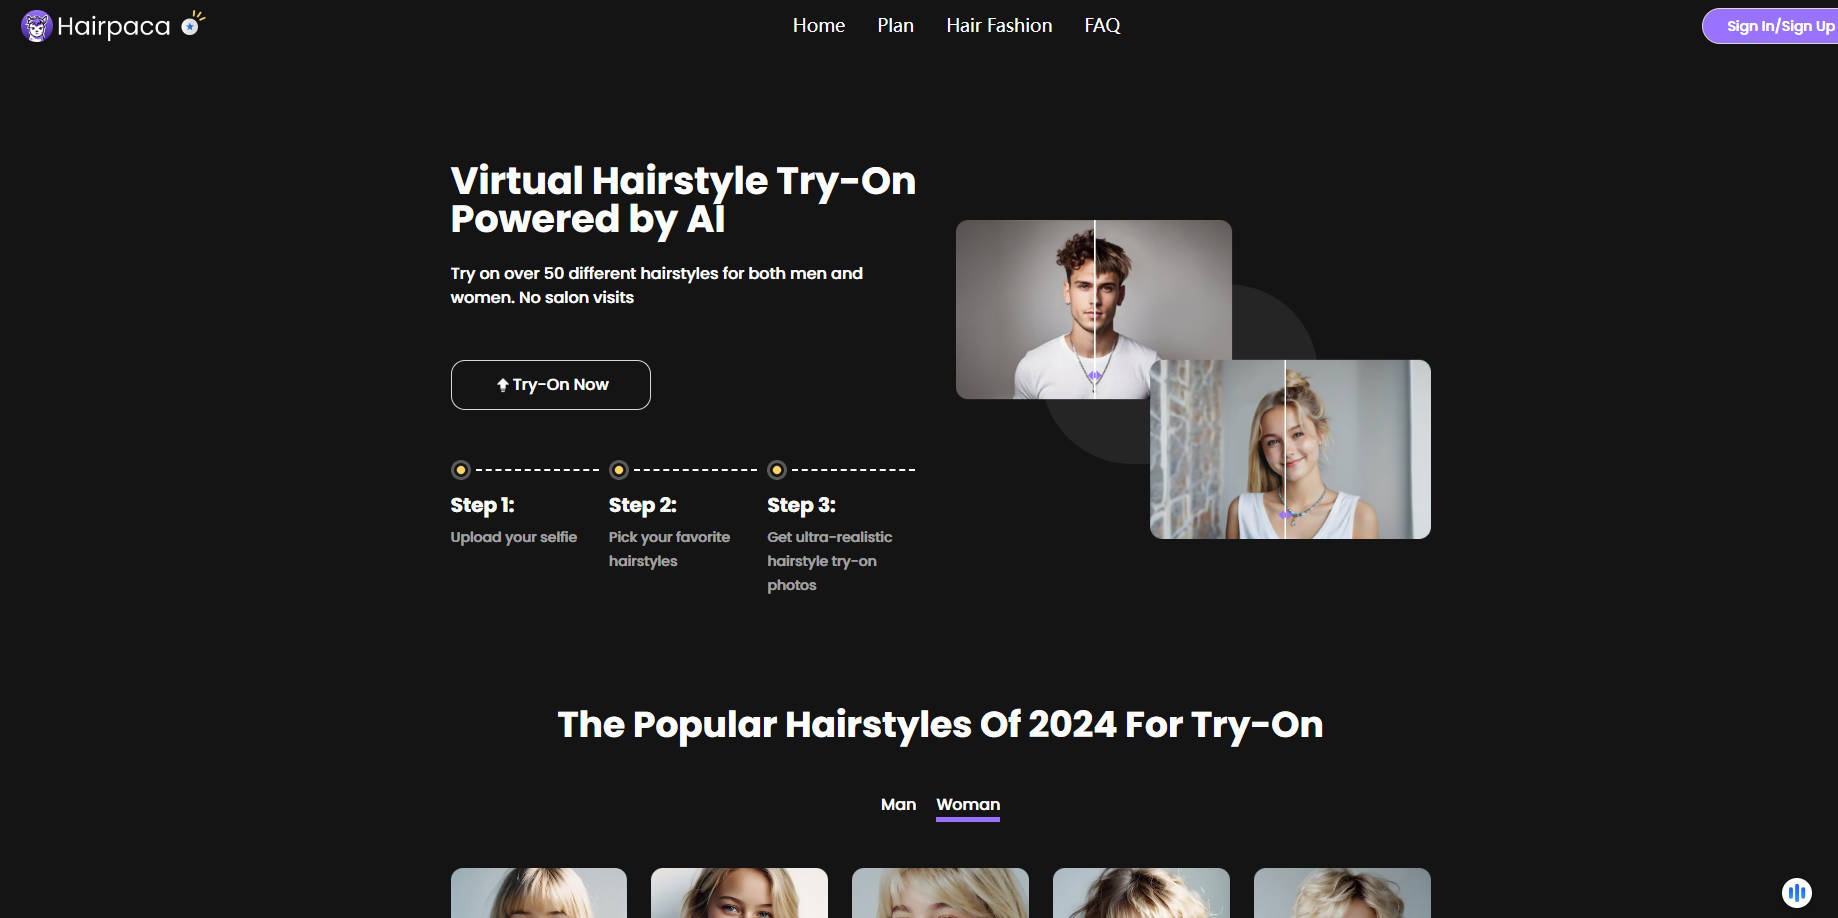Viewport: 1838px width, 918px height.
Task: Switch to the Man hairstyles tab
Action: [898, 804]
